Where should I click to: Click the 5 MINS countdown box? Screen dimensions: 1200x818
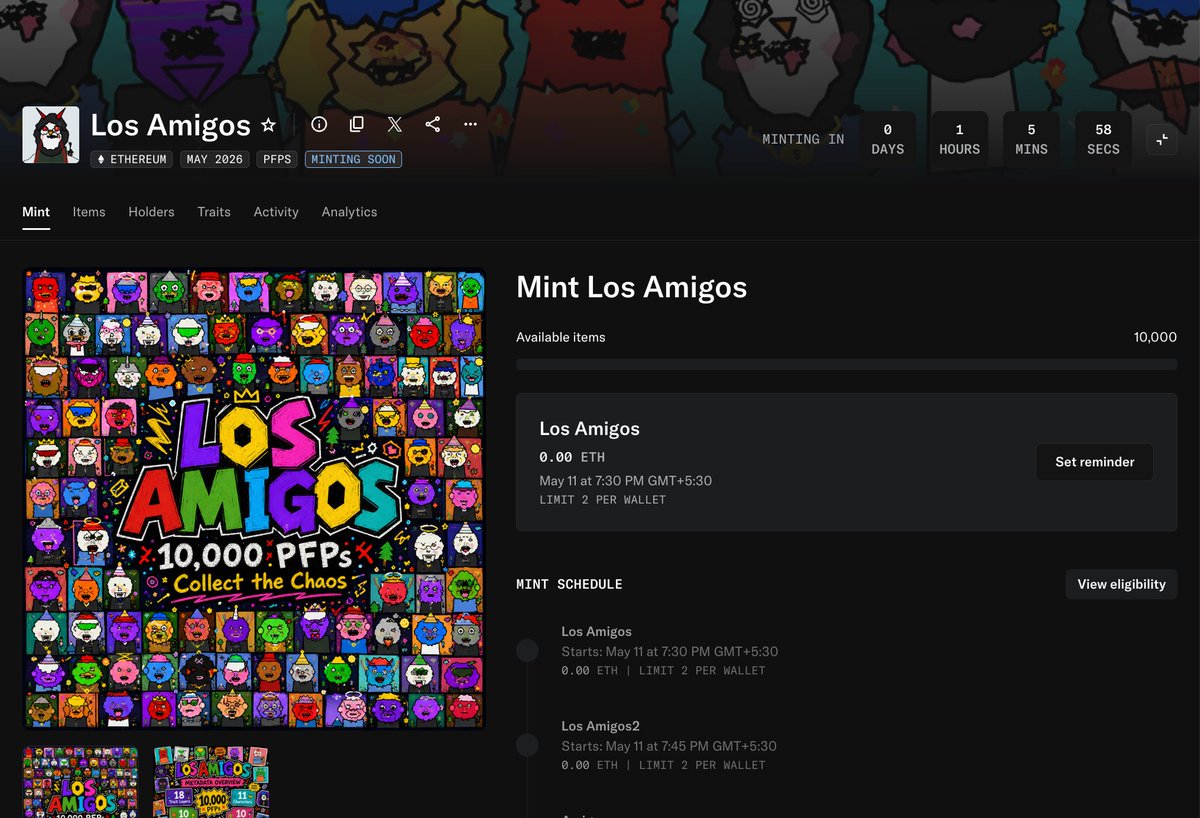coord(1031,139)
